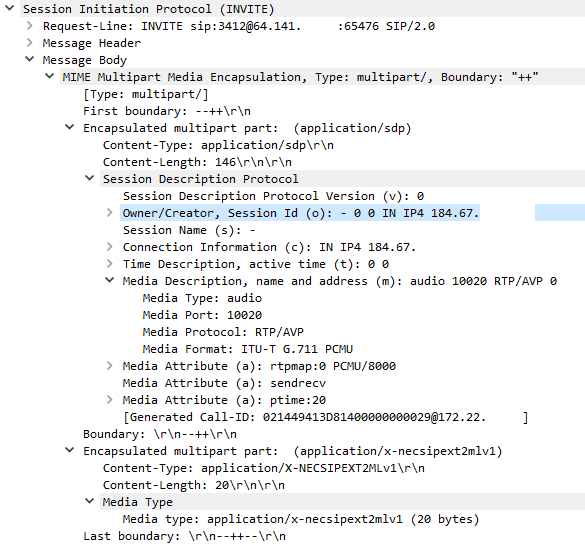Viewport: 585px width, 544px height.
Task: Select the Media Attribute ptime:20 line
Action: point(224,400)
